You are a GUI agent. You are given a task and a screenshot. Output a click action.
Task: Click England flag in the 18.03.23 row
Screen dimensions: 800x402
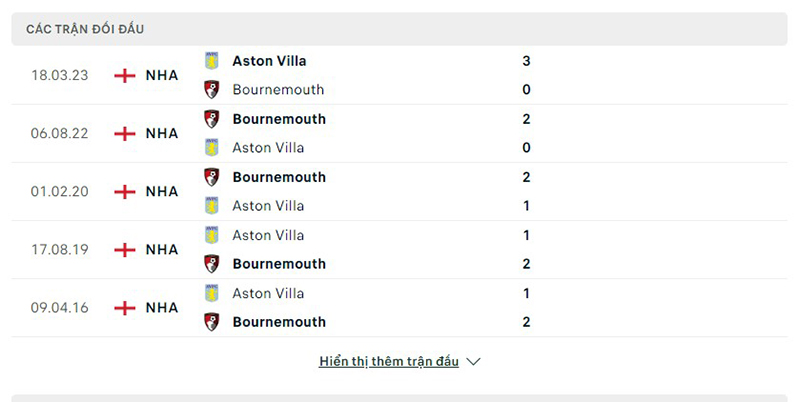point(125,75)
